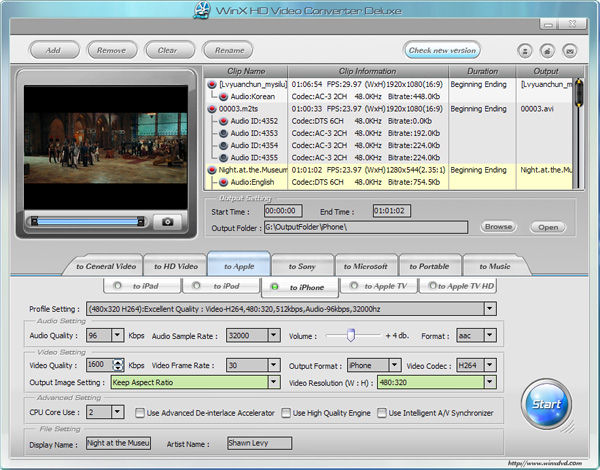Select Audio:English track radio
Image resolution: width=600 pixels, height=470 pixels.
click(x=223, y=182)
